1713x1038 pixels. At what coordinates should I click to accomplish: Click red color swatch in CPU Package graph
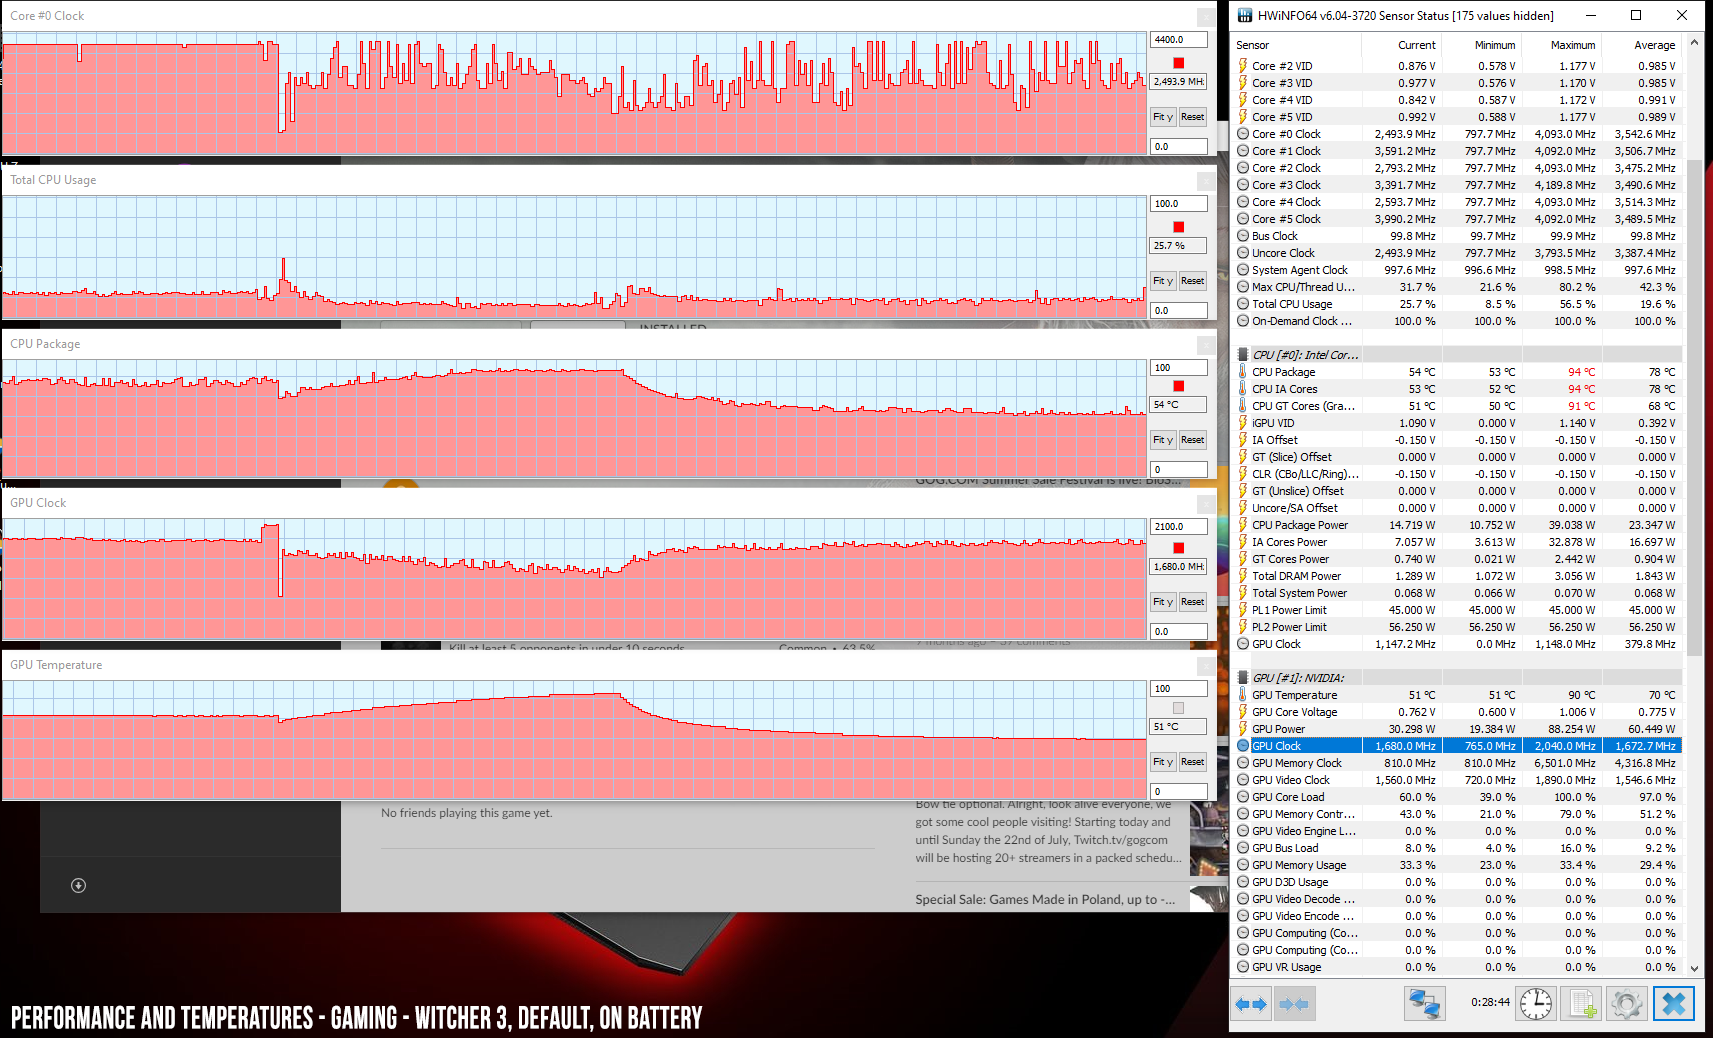click(1178, 386)
